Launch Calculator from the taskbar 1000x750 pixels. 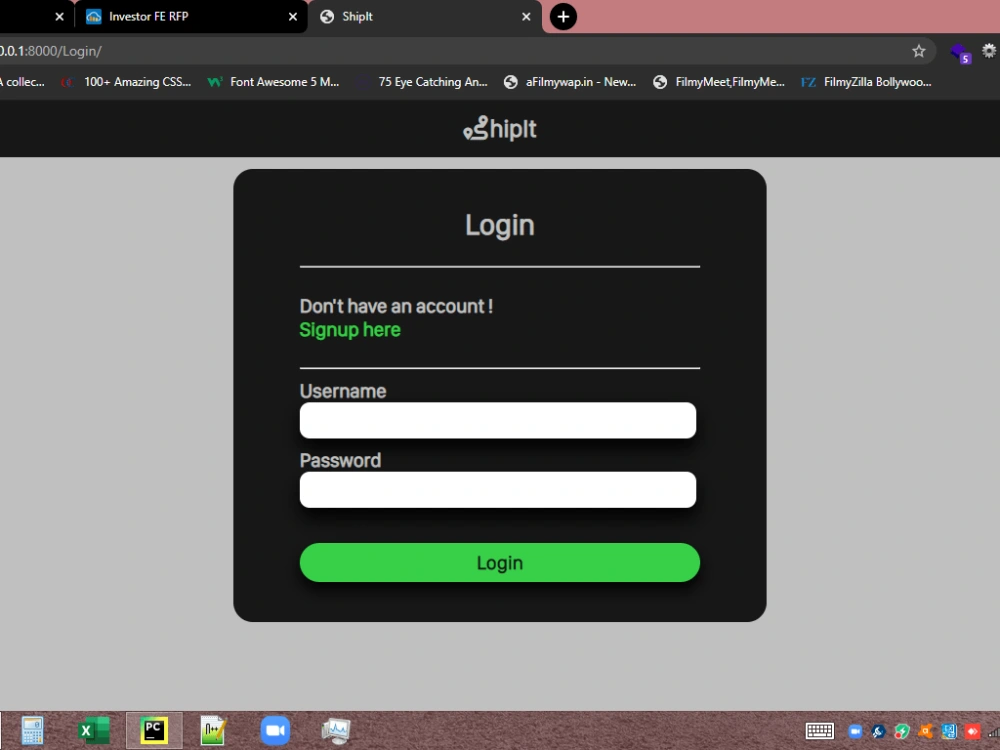(32, 730)
